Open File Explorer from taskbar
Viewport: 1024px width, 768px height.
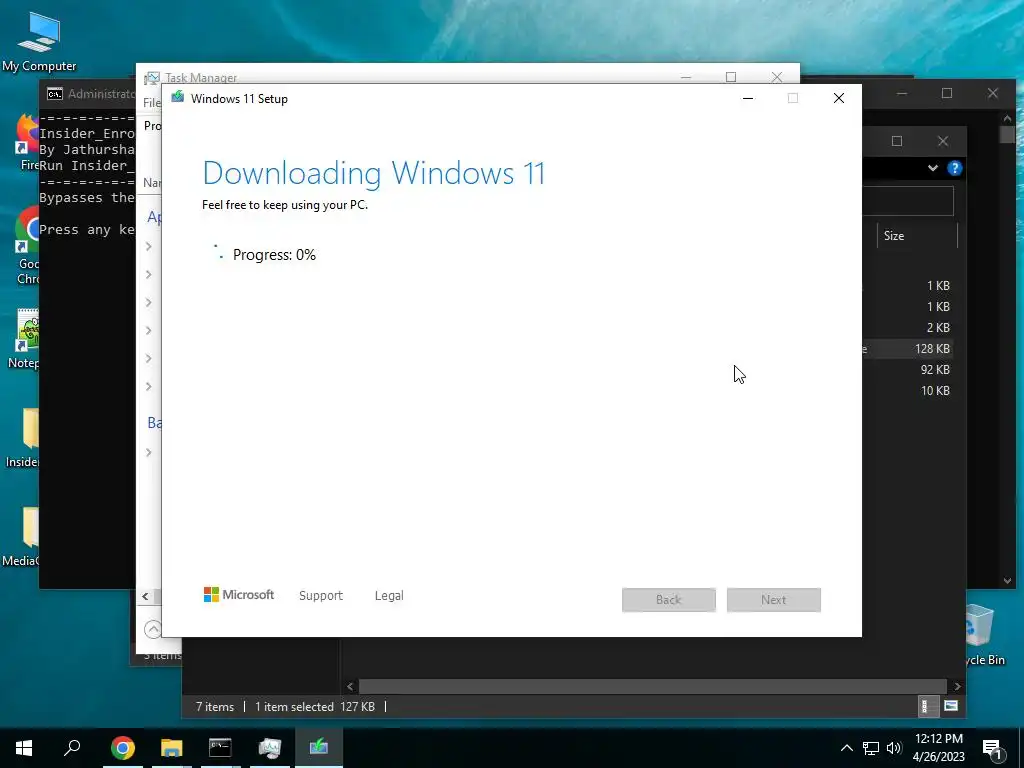click(172, 747)
